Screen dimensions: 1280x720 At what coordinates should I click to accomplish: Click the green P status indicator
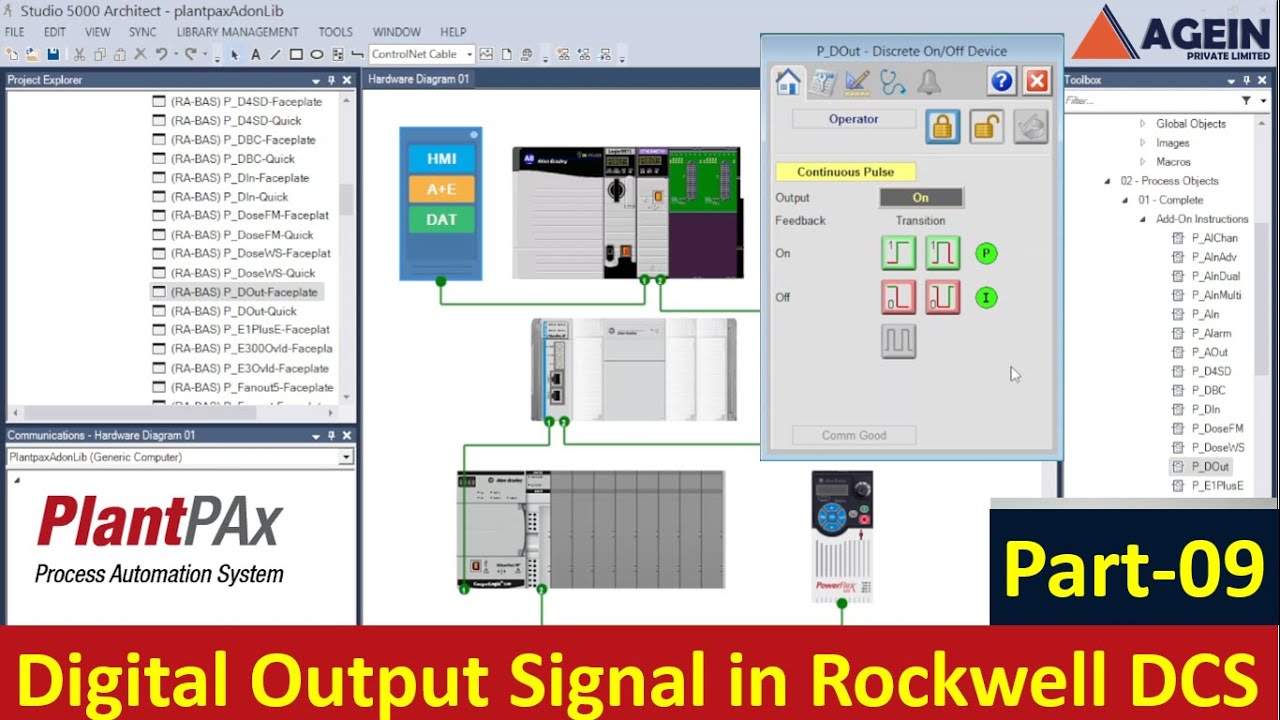(x=986, y=254)
